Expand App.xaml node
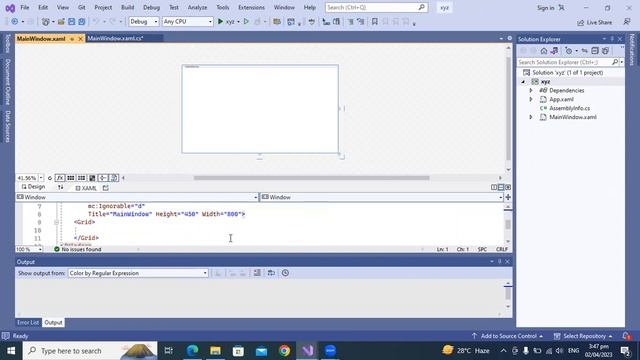This screenshot has height=360, width=640. (531, 99)
